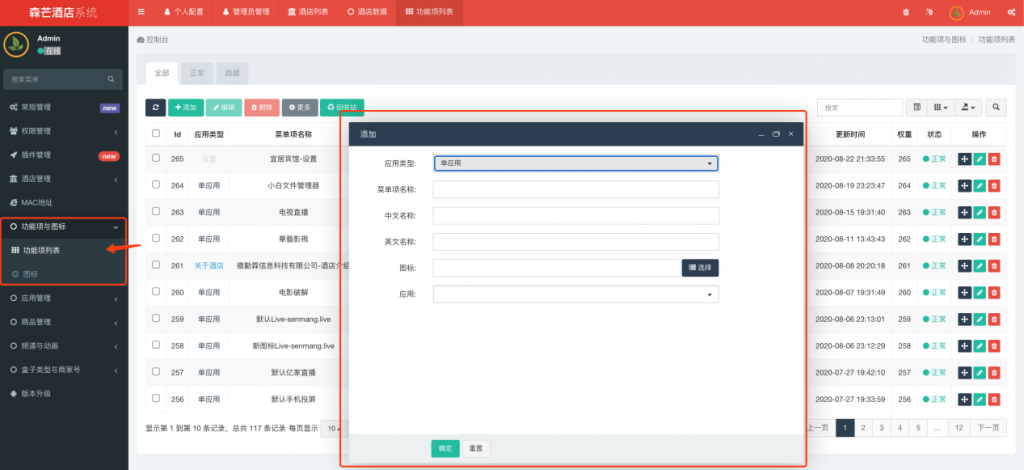Image resolution: width=1024 pixels, height=470 pixels.
Task: Click drag-move icon for row 263
Action: click(x=964, y=212)
